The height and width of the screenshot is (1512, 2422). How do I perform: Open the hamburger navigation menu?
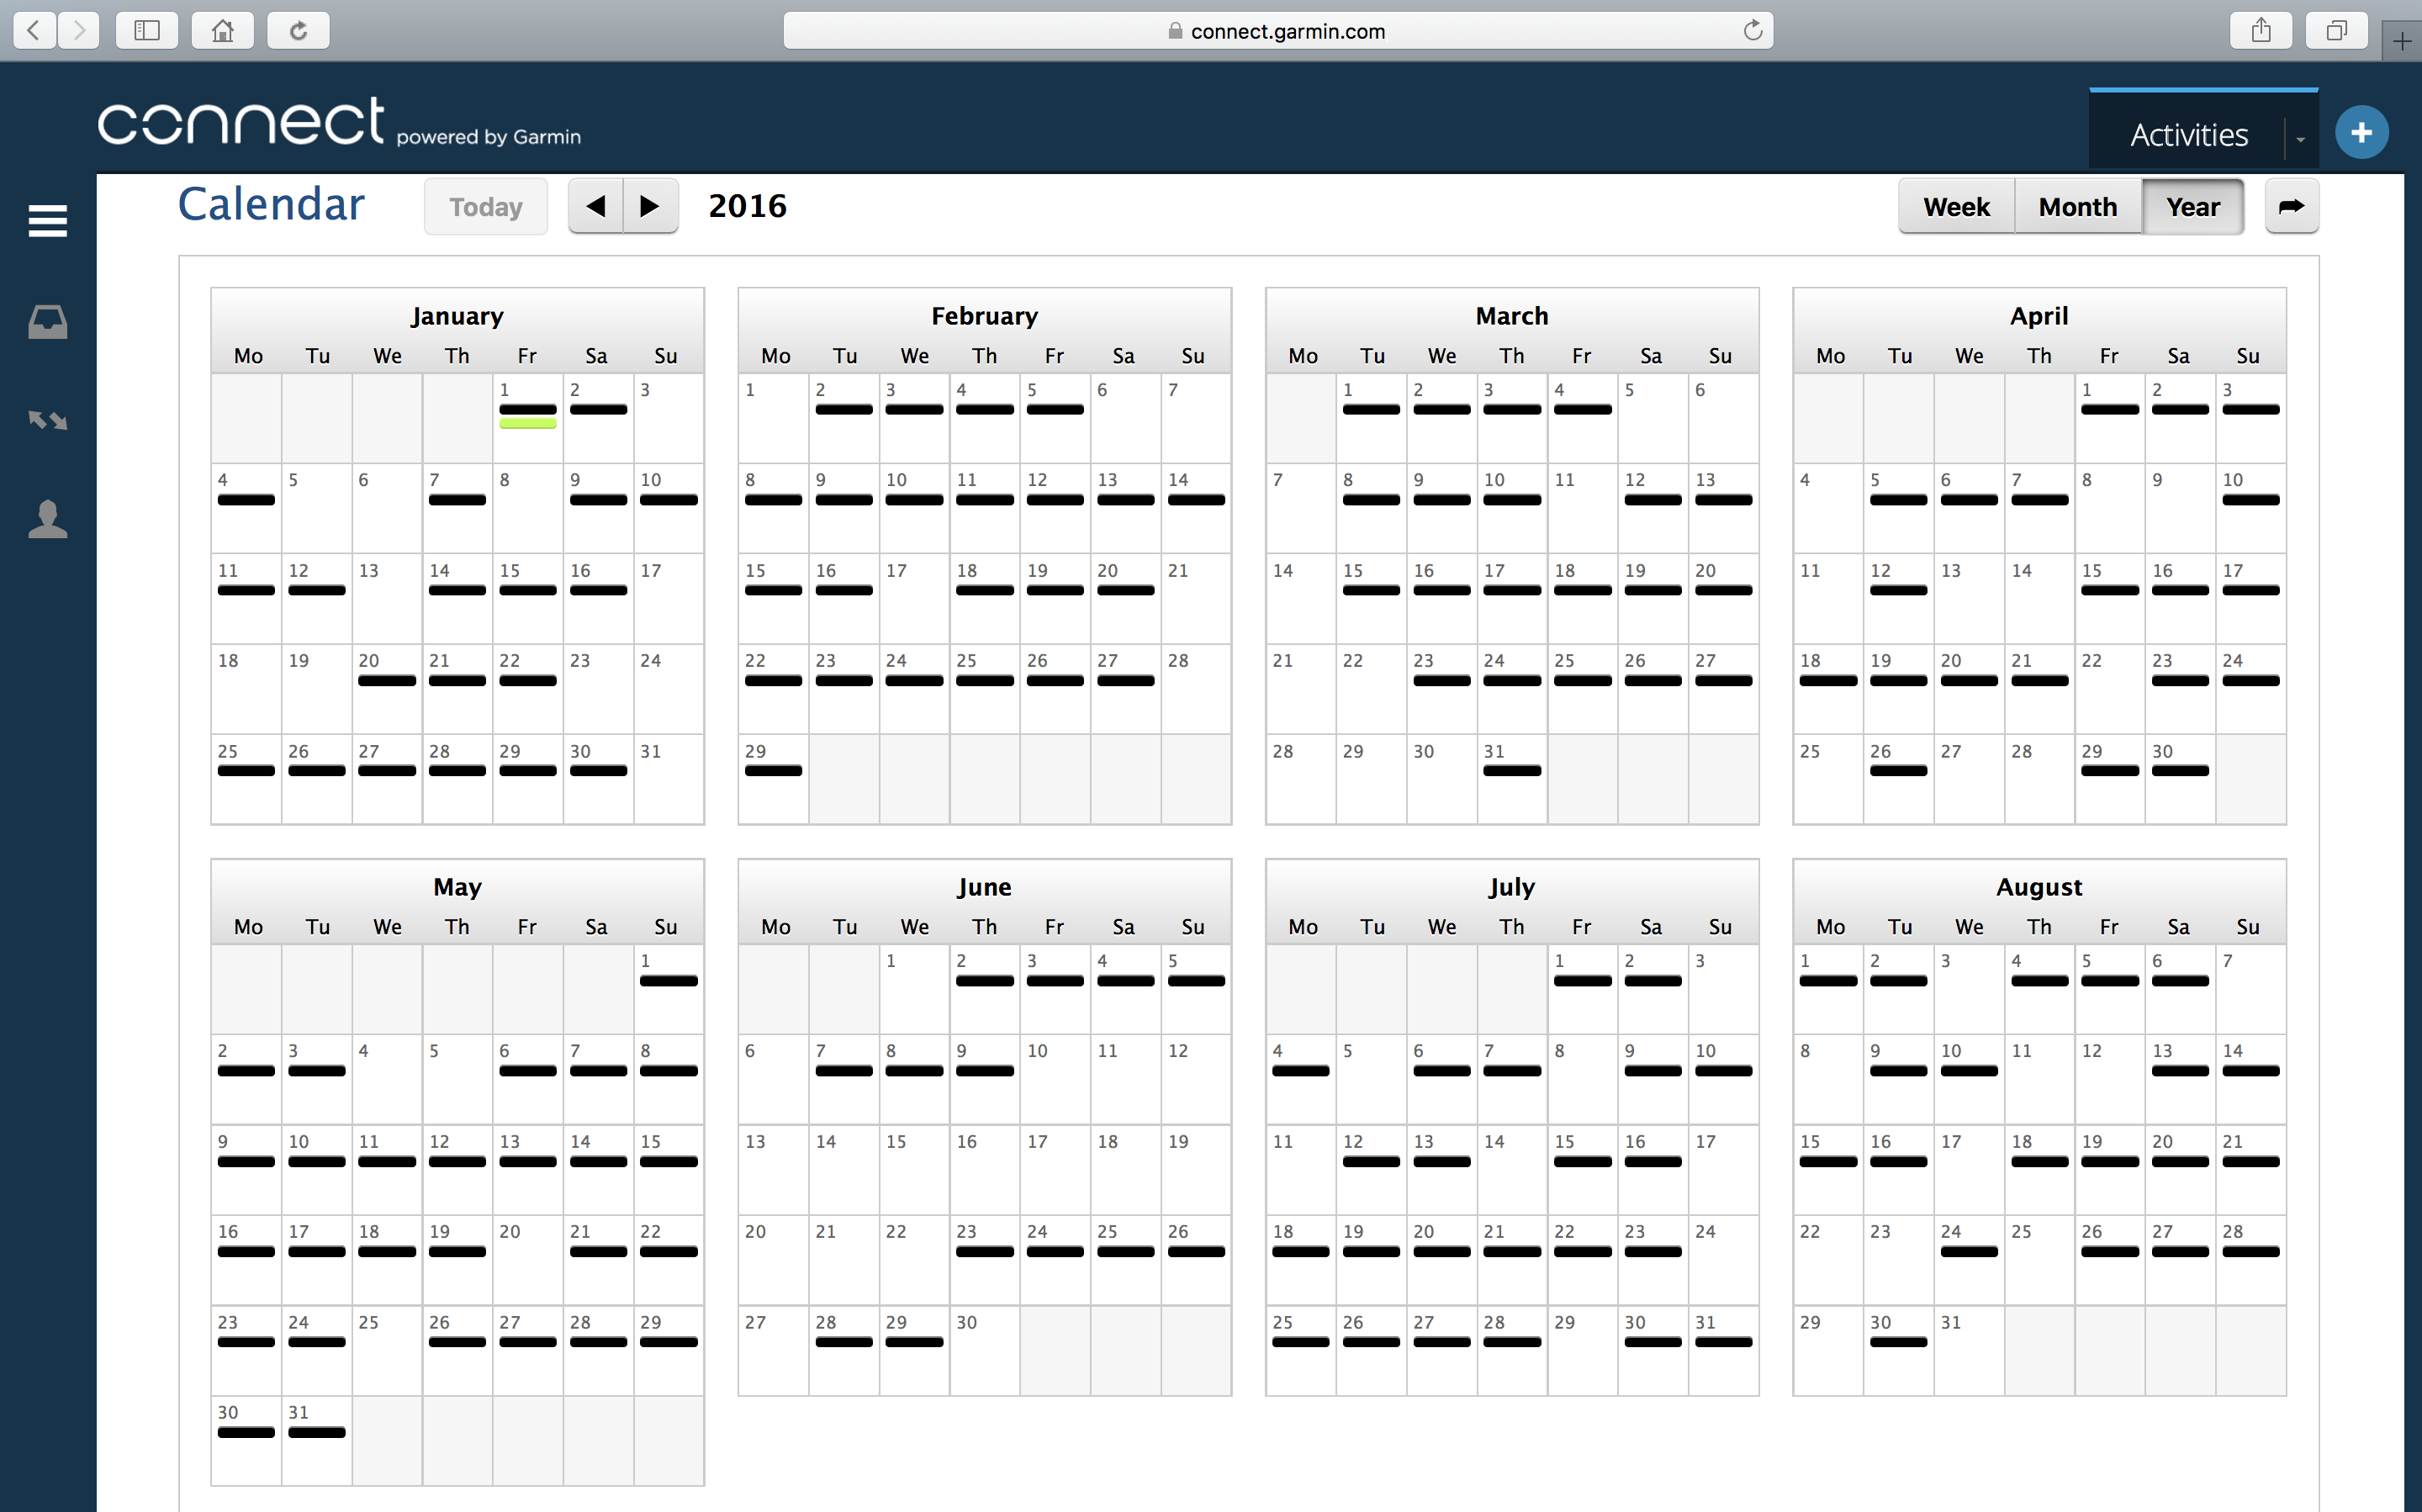47,220
